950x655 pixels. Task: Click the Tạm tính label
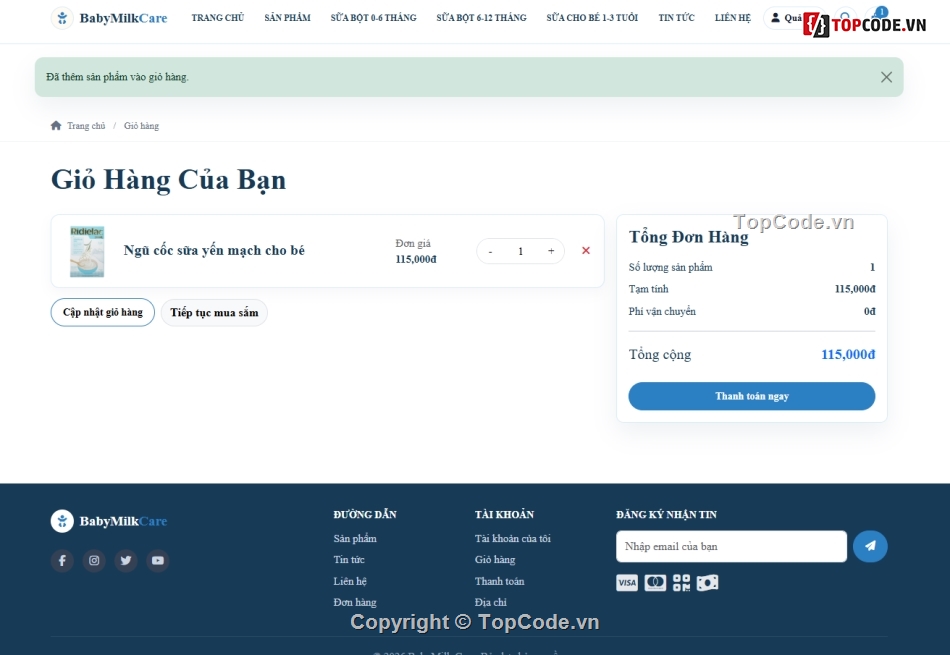click(x=648, y=289)
